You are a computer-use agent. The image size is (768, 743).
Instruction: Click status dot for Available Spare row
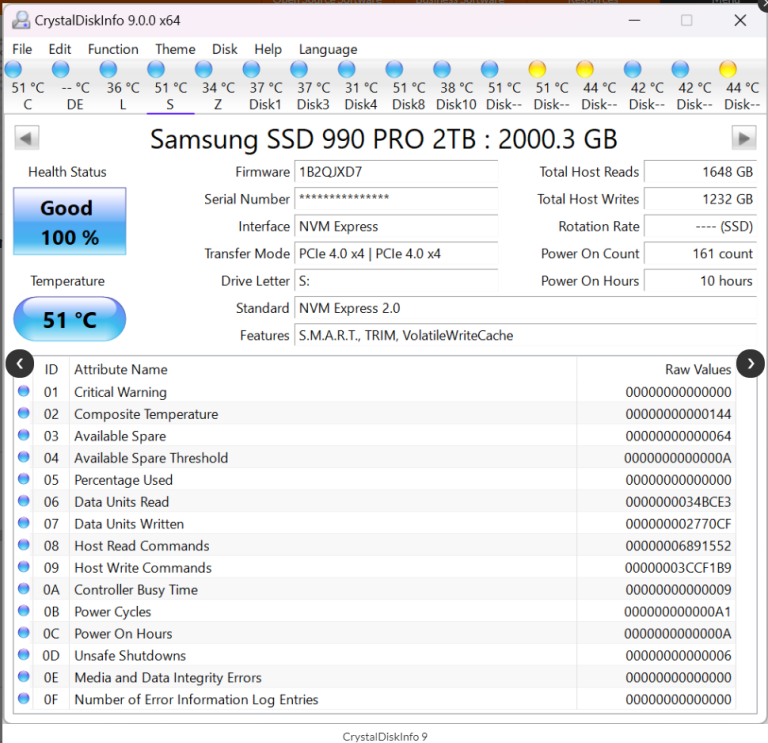(x=24, y=435)
